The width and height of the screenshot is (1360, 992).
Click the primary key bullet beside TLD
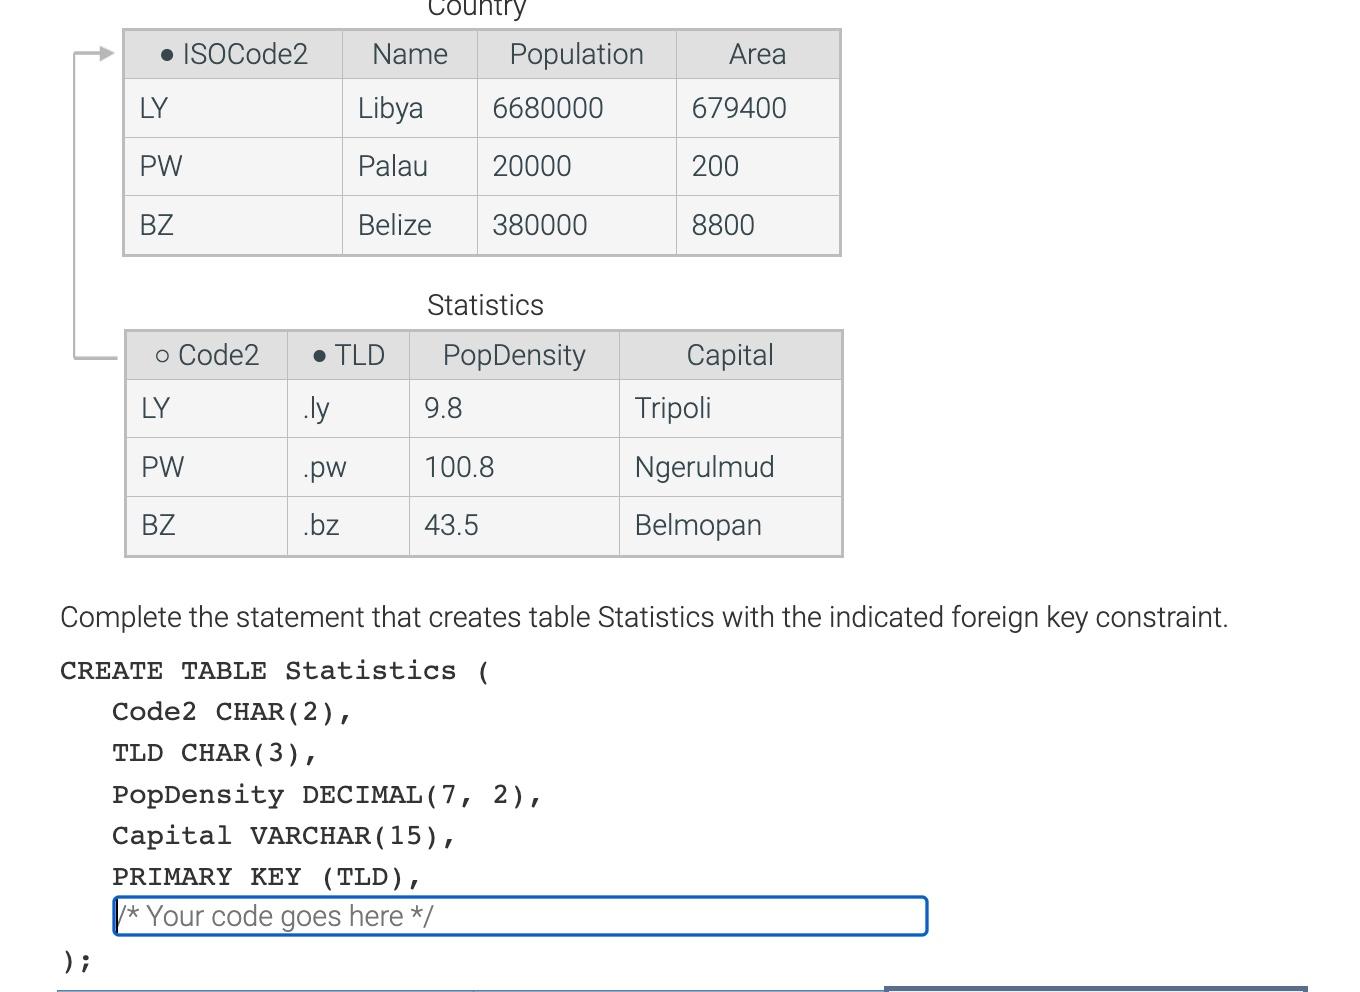pyautogui.click(x=317, y=355)
